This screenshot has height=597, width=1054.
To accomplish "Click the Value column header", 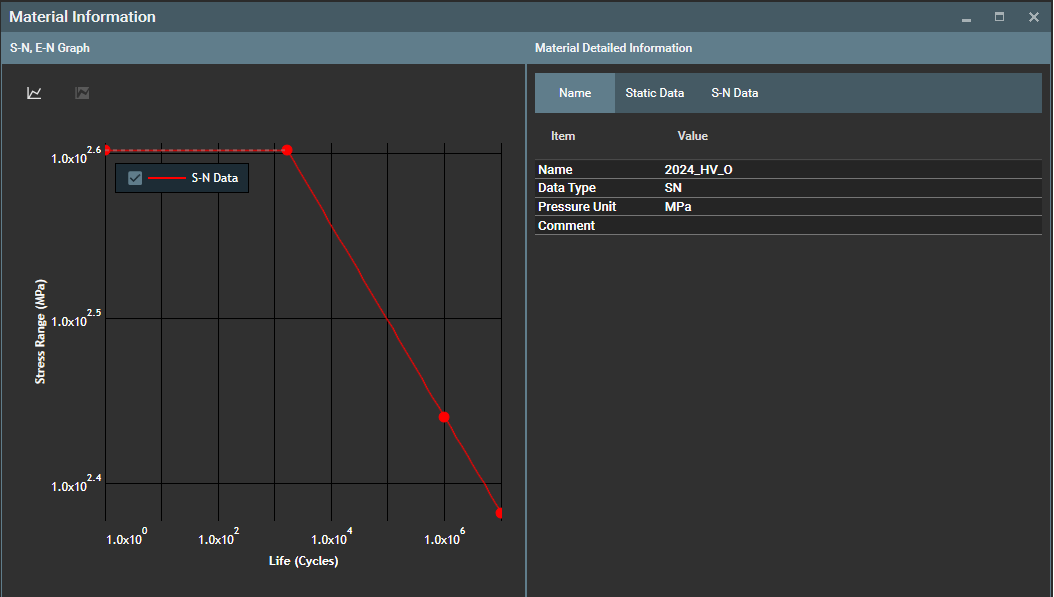I will pyautogui.click(x=692, y=136).
